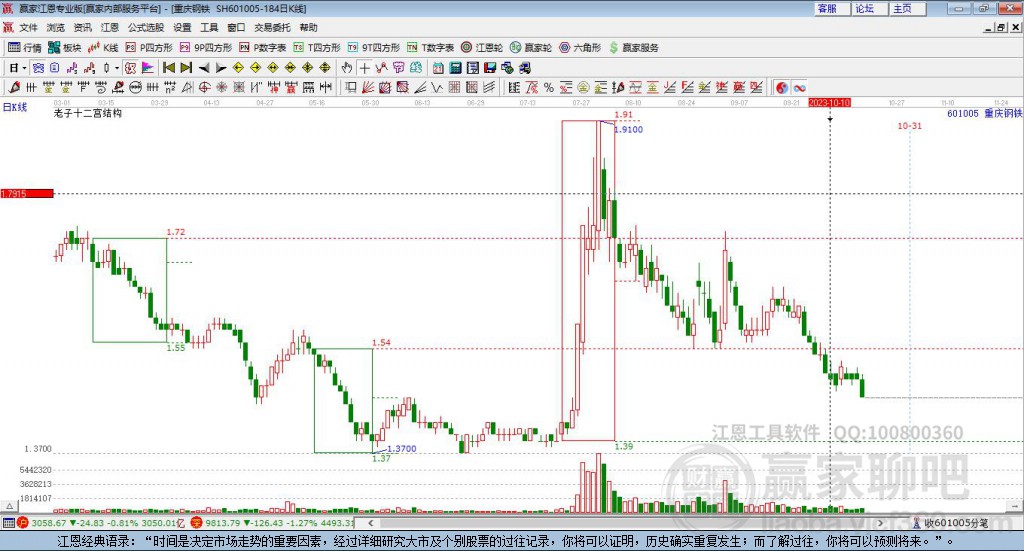The height and width of the screenshot is (551, 1024).
Task: Open the 资讯 menu
Action: [x=82, y=27]
